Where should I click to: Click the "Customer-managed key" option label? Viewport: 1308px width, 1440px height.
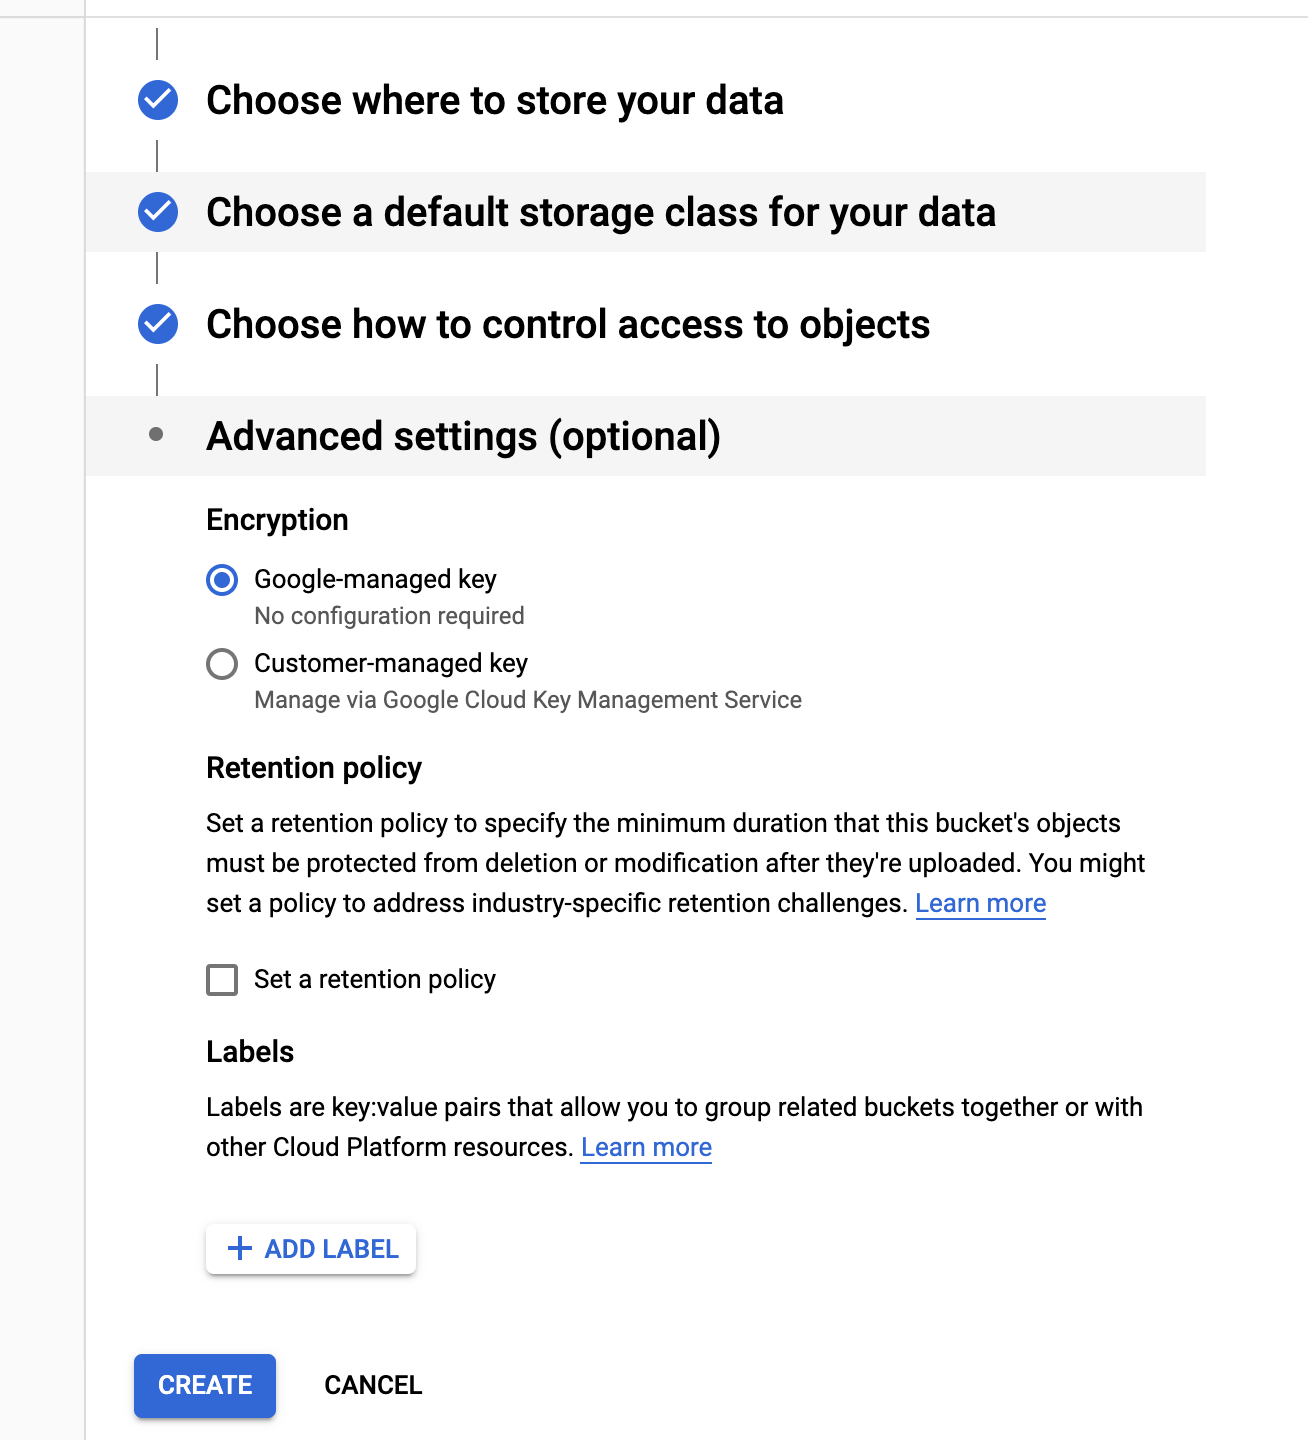point(391,664)
